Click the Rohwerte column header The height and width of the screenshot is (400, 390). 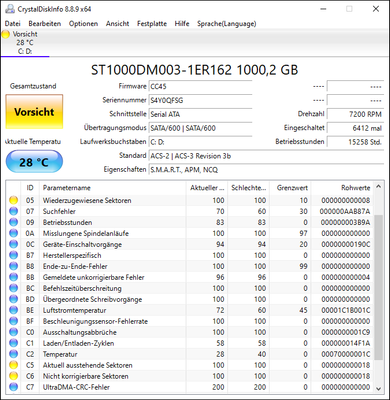click(342, 188)
